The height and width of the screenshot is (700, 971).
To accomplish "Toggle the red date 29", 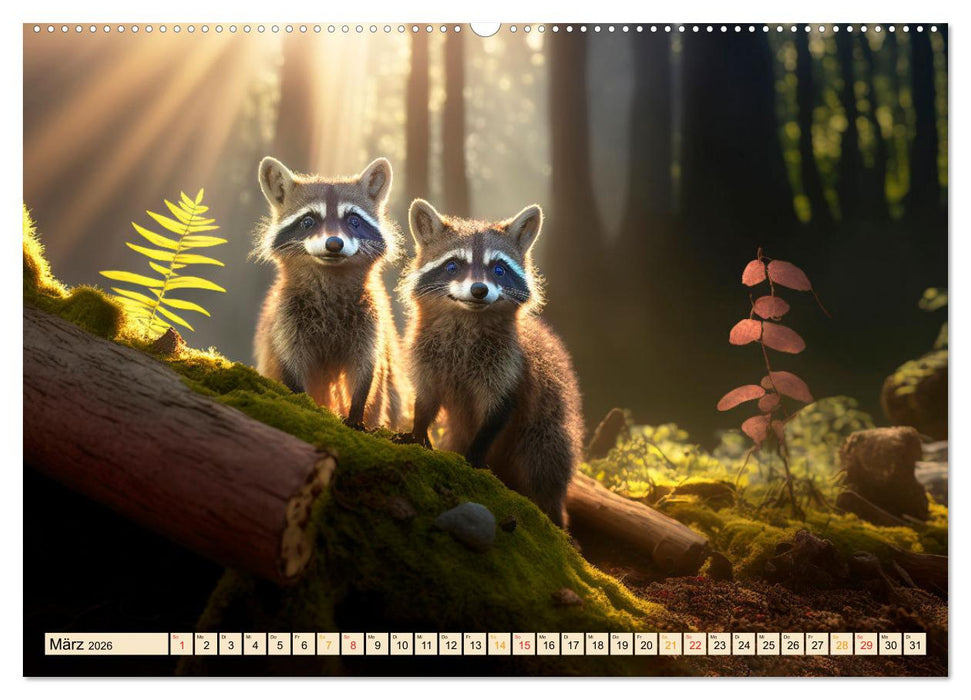I will tap(865, 646).
